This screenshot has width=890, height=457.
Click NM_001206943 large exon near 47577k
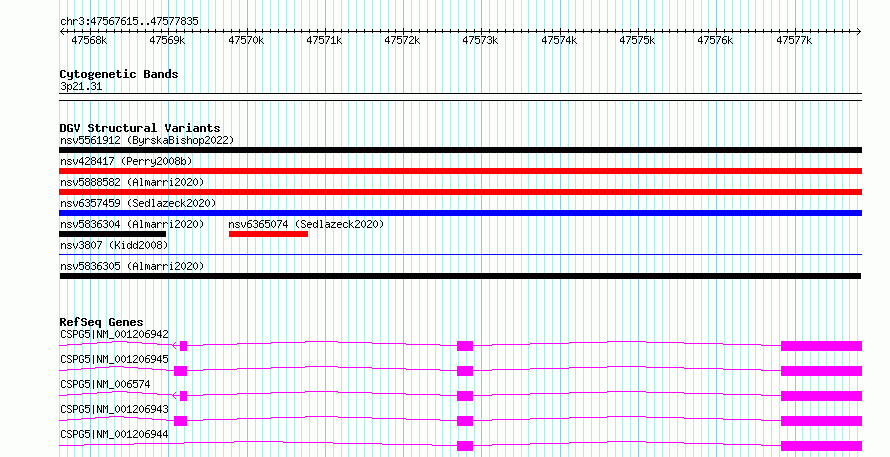point(821,421)
